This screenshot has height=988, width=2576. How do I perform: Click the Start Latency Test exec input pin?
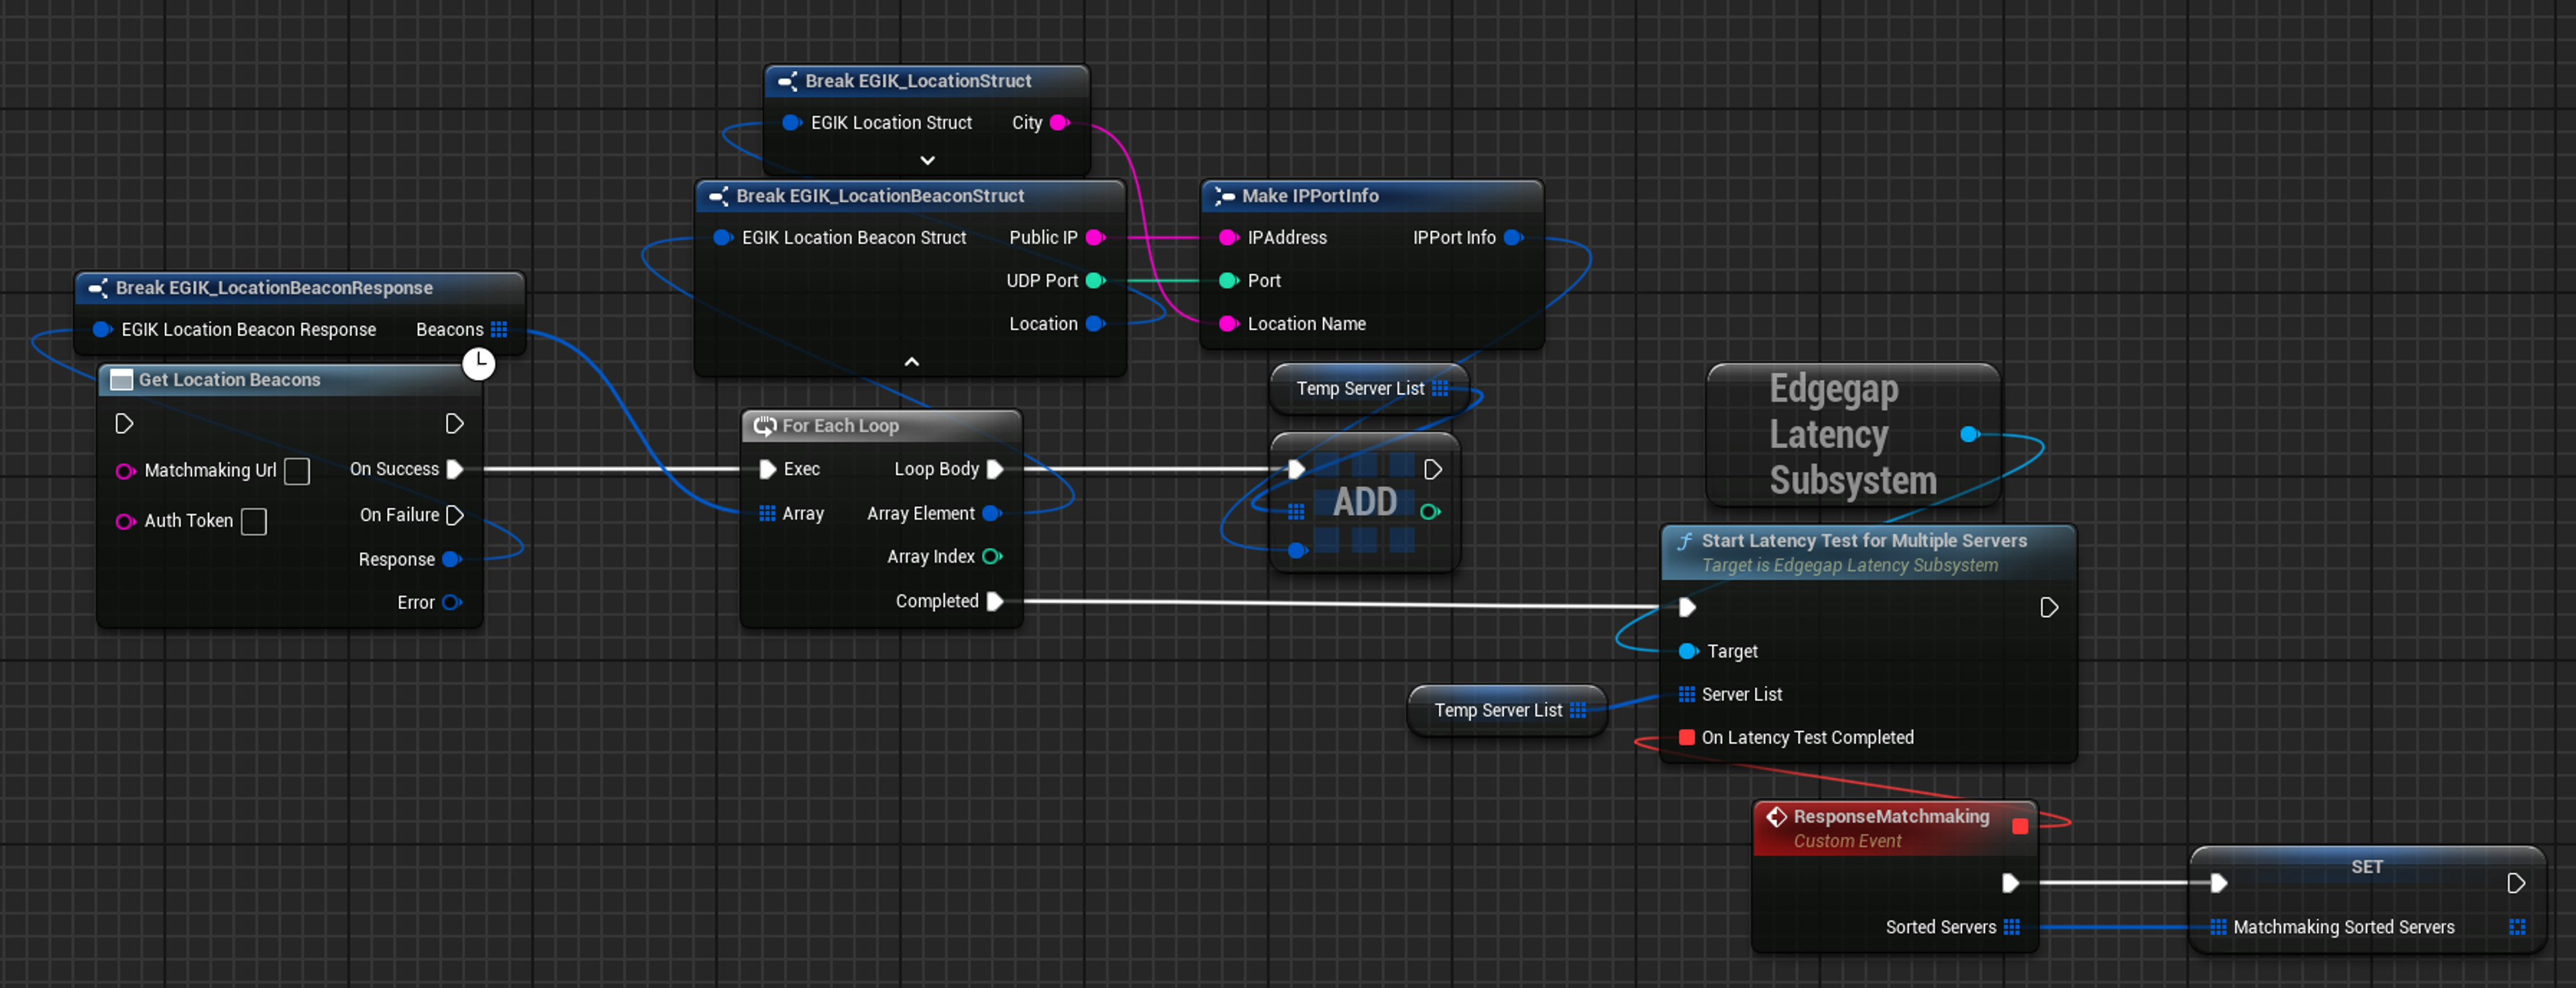pos(1687,607)
